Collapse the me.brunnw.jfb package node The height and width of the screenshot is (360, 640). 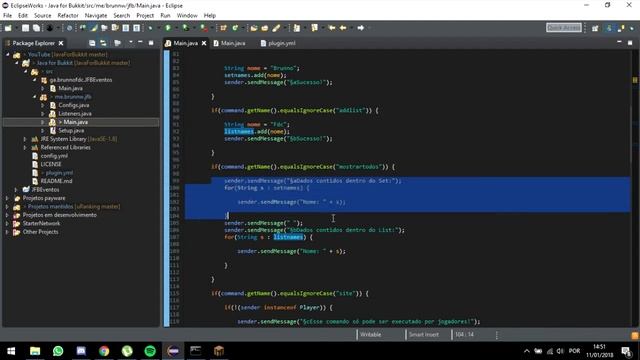[x=34, y=97]
